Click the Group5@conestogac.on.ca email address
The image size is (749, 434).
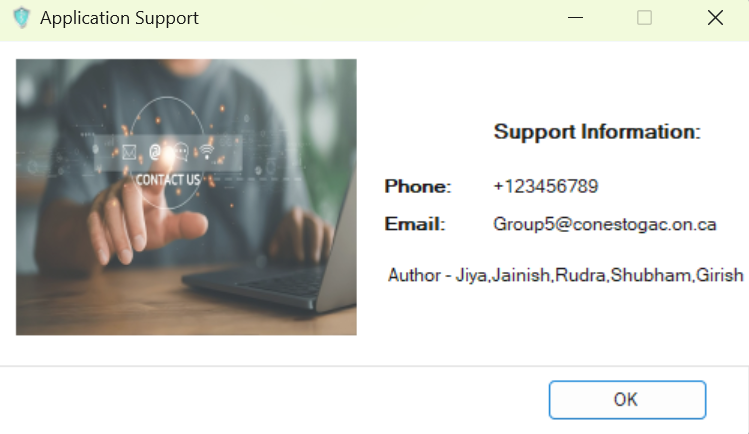pos(605,224)
